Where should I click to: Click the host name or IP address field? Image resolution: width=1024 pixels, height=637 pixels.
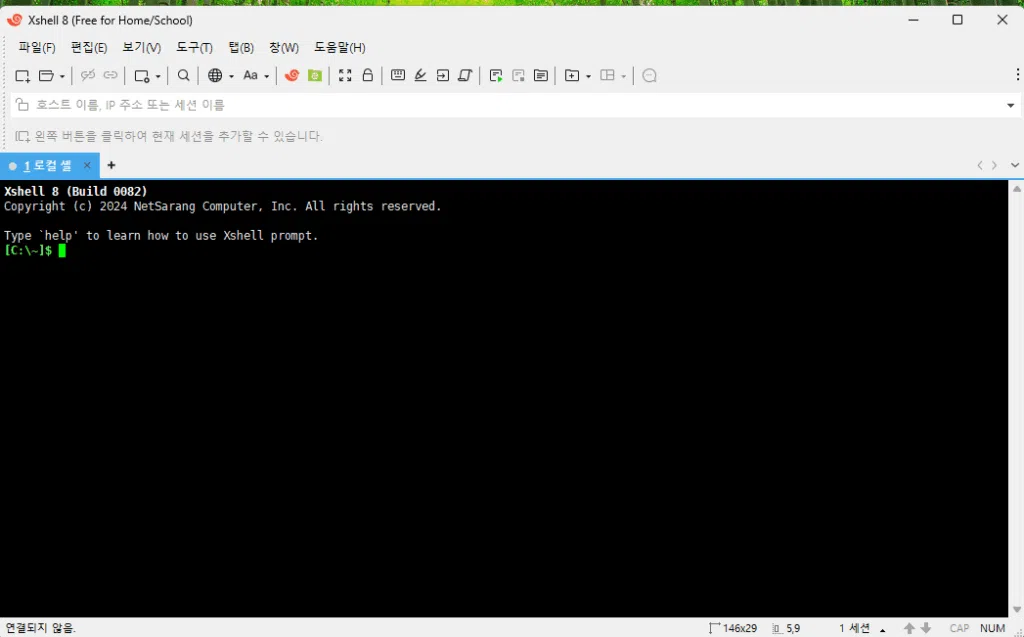(x=500, y=105)
